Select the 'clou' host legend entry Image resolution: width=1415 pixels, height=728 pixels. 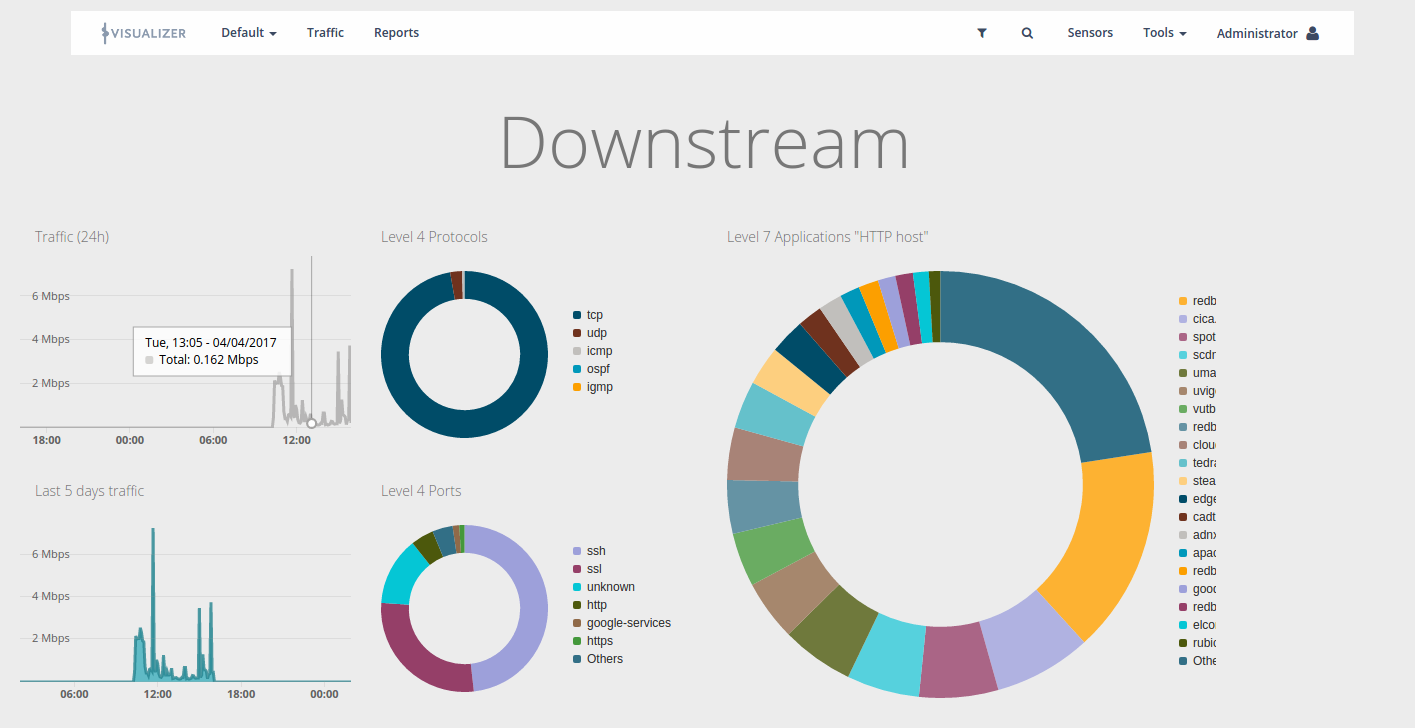pos(1197,445)
